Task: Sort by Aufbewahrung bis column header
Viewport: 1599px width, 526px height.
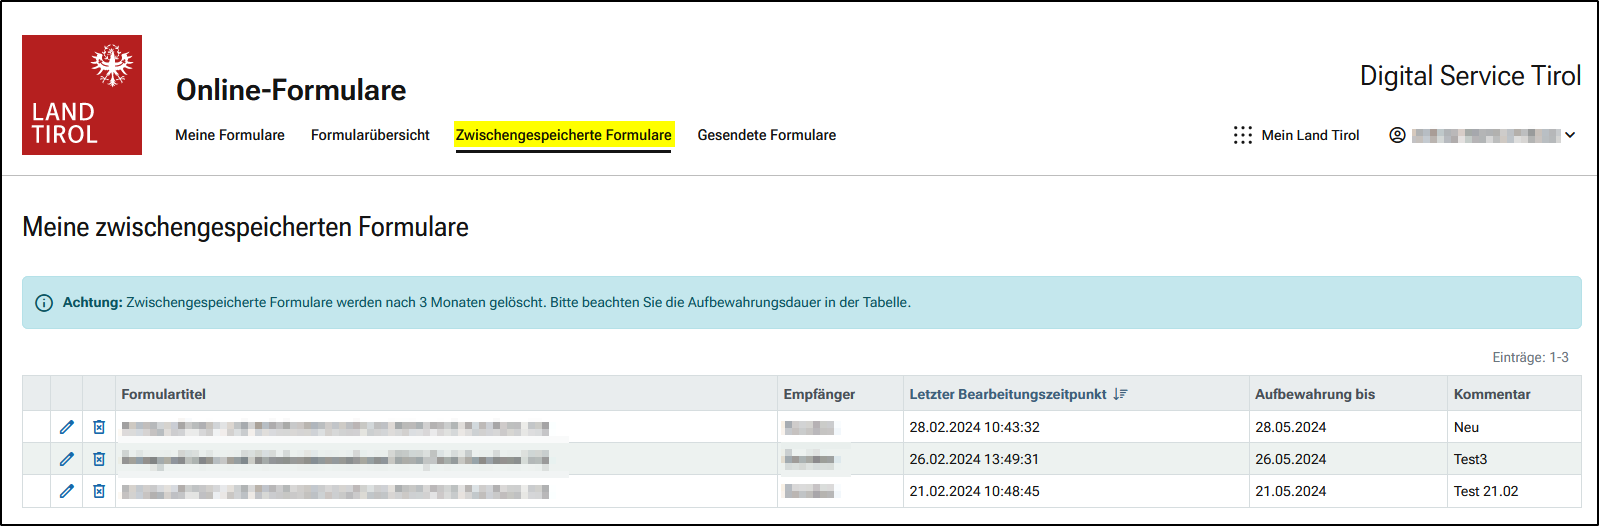Action: coord(1314,394)
